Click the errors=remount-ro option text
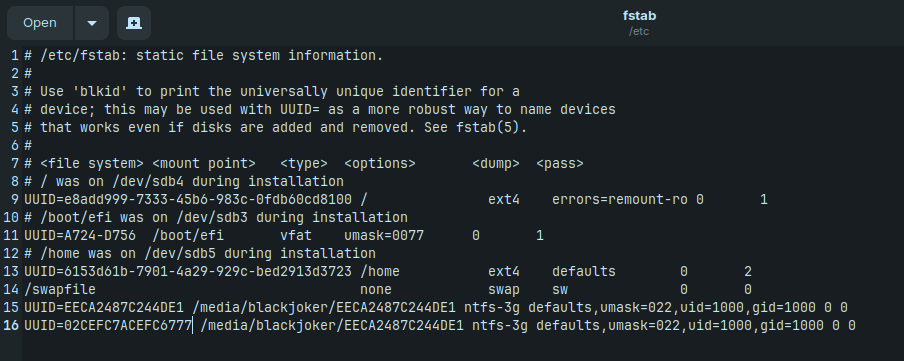904x361 pixels. (619, 200)
